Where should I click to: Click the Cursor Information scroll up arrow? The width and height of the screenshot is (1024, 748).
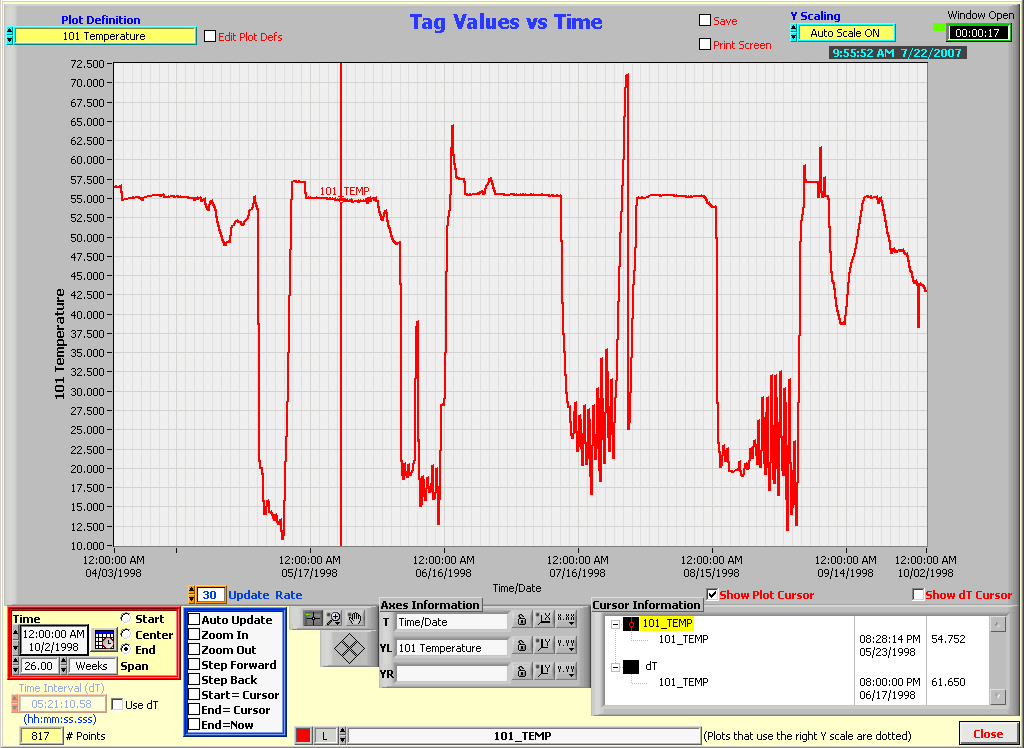click(998, 625)
